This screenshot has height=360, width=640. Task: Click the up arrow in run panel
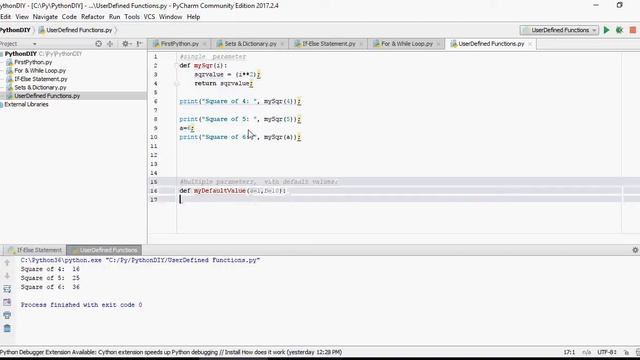point(7,262)
